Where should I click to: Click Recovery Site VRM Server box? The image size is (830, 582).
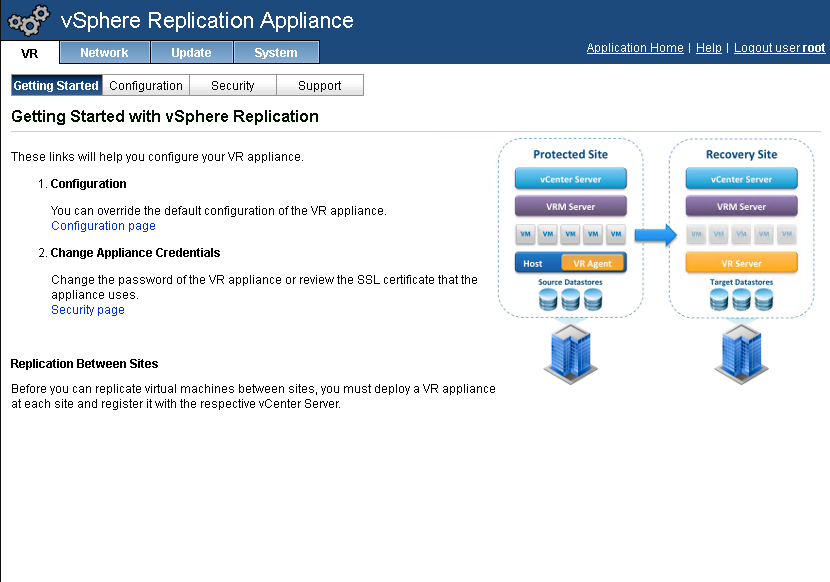coord(741,207)
